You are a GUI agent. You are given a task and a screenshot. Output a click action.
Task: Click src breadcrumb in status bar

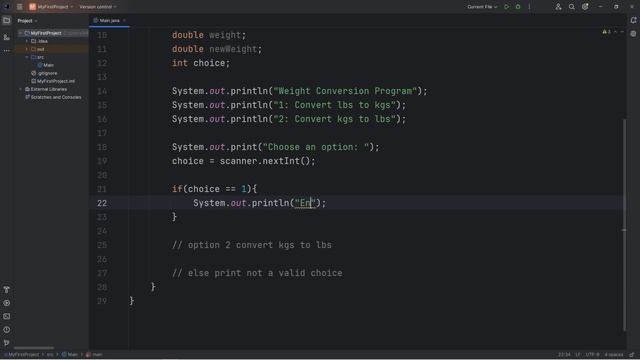pos(50,355)
